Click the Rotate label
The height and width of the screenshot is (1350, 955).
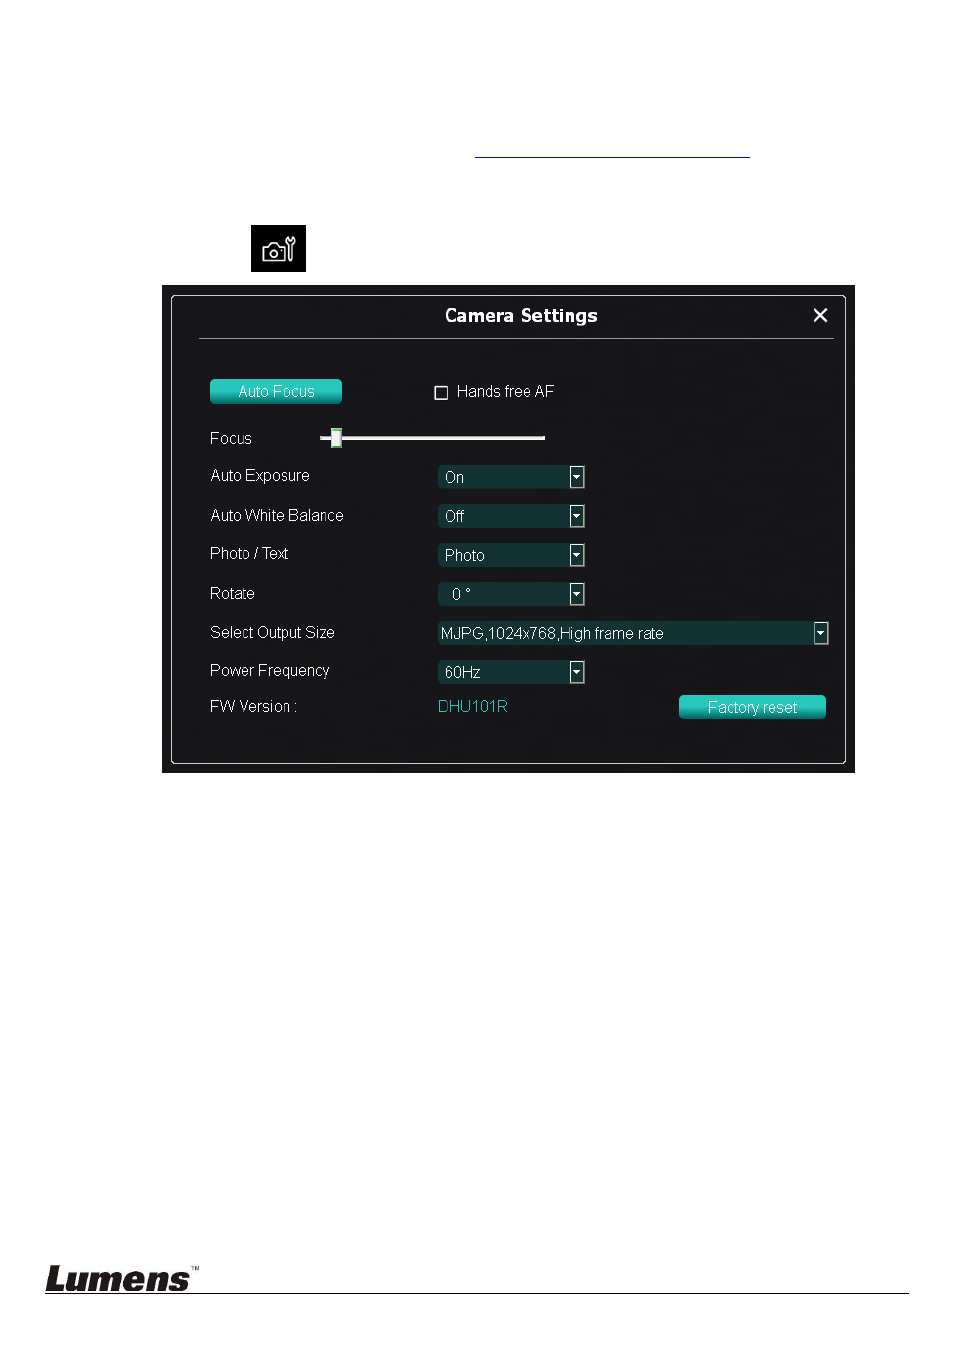point(232,593)
